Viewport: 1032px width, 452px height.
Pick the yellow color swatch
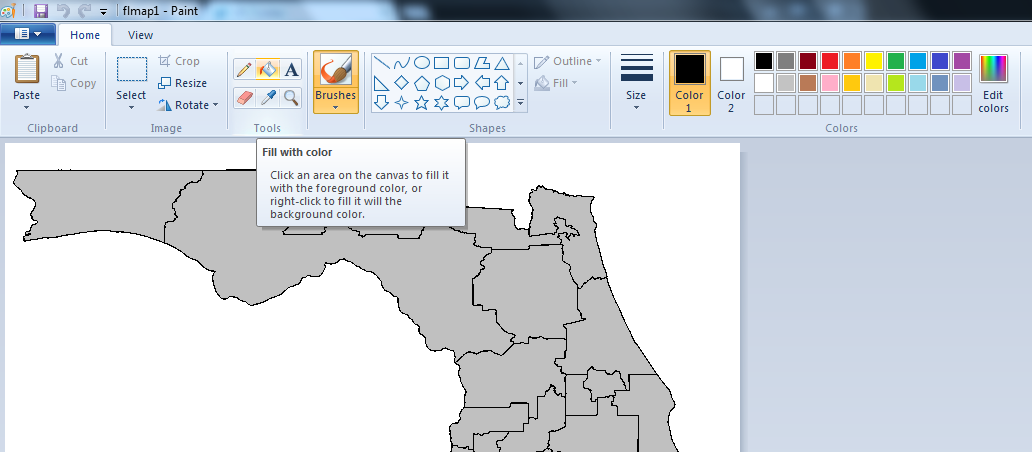pyautogui.click(x=874, y=61)
